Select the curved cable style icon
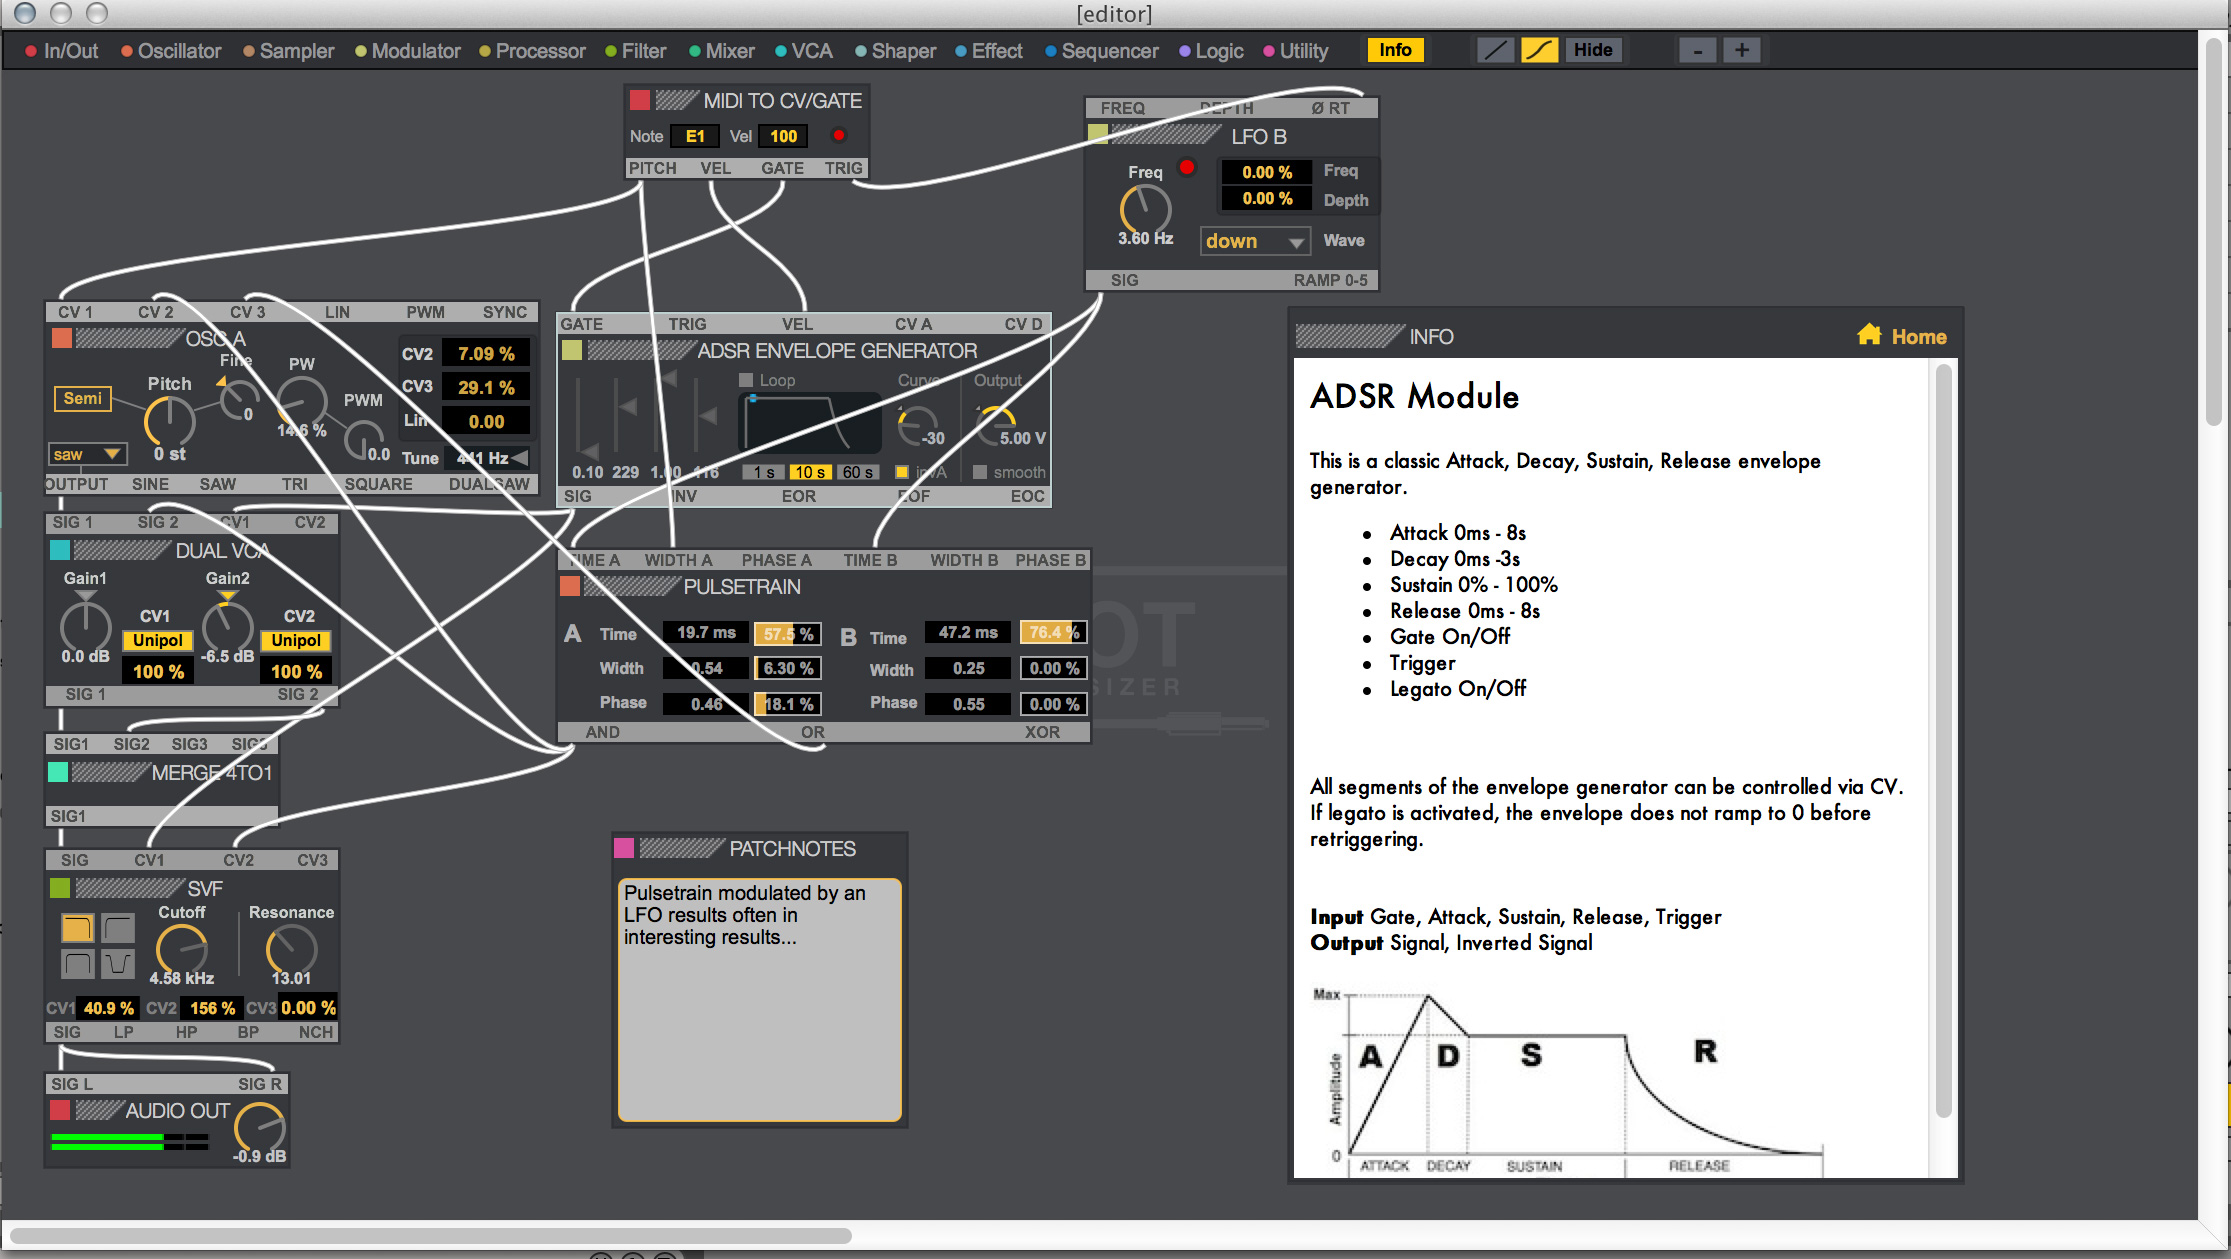The width and height of the screenshot is (2231, 1259). pos(1539,50)
